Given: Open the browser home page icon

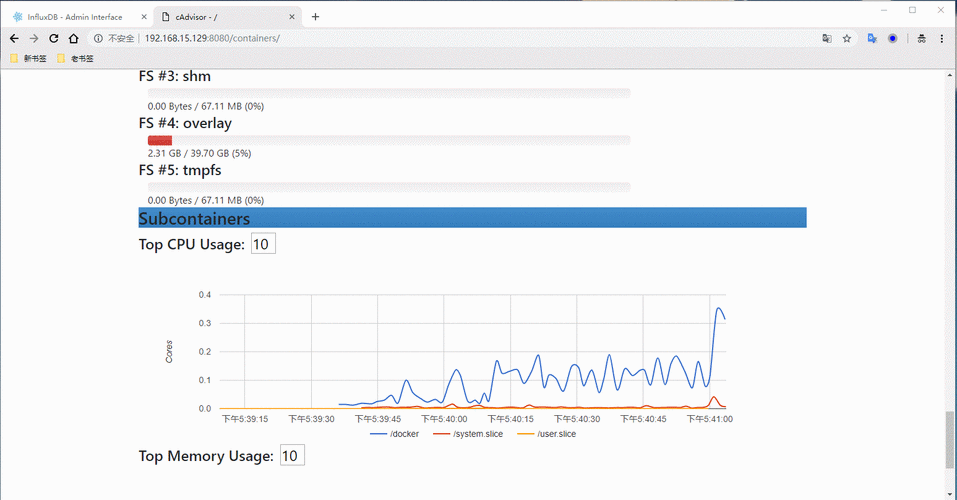Looking at the screenshot, I should coord(73,38).
